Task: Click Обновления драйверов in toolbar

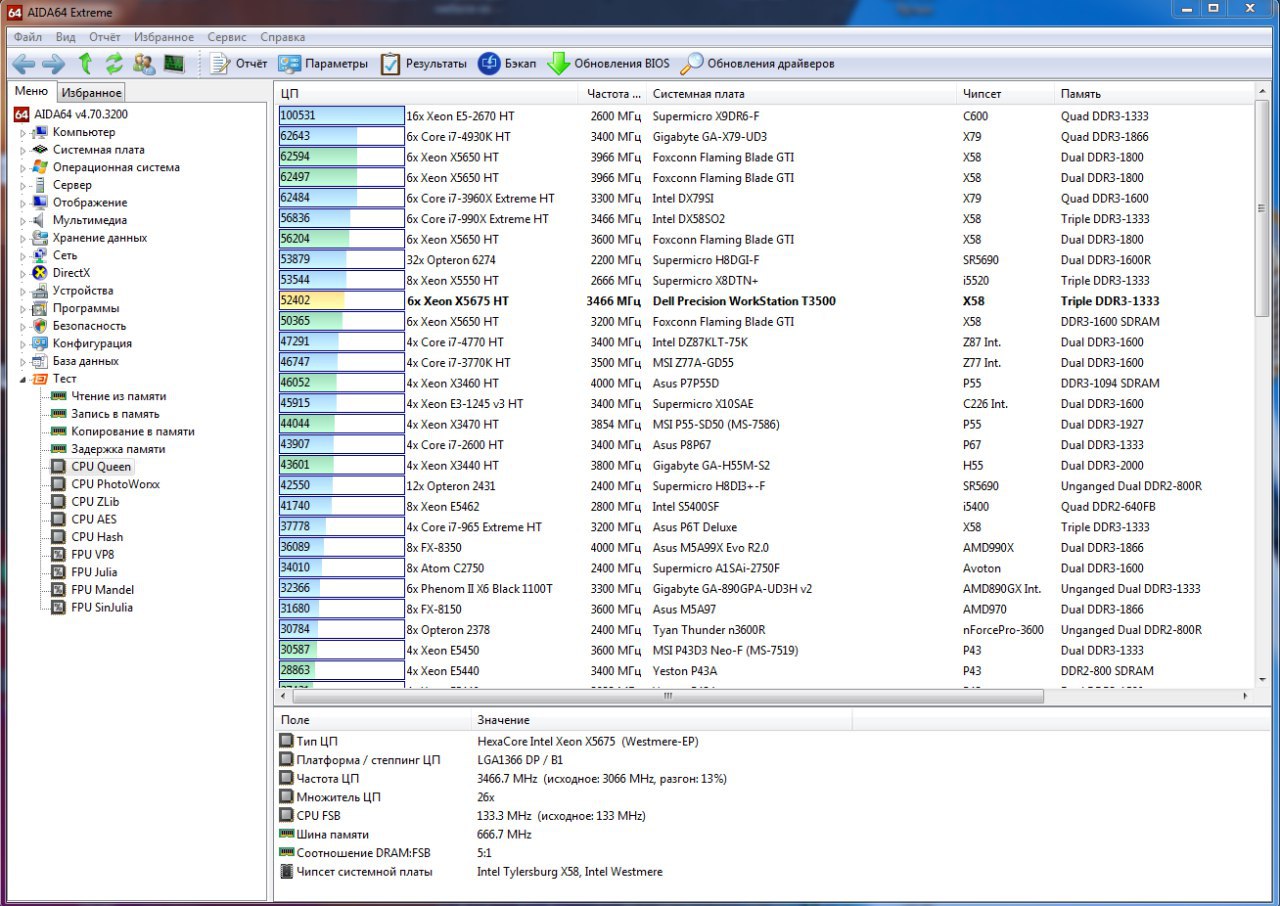Action: [x=757, y=64]
